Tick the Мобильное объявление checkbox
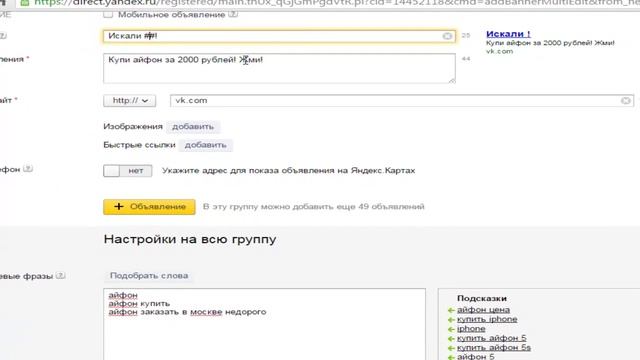This screenshot has height=360, width=640. [108, 14]
